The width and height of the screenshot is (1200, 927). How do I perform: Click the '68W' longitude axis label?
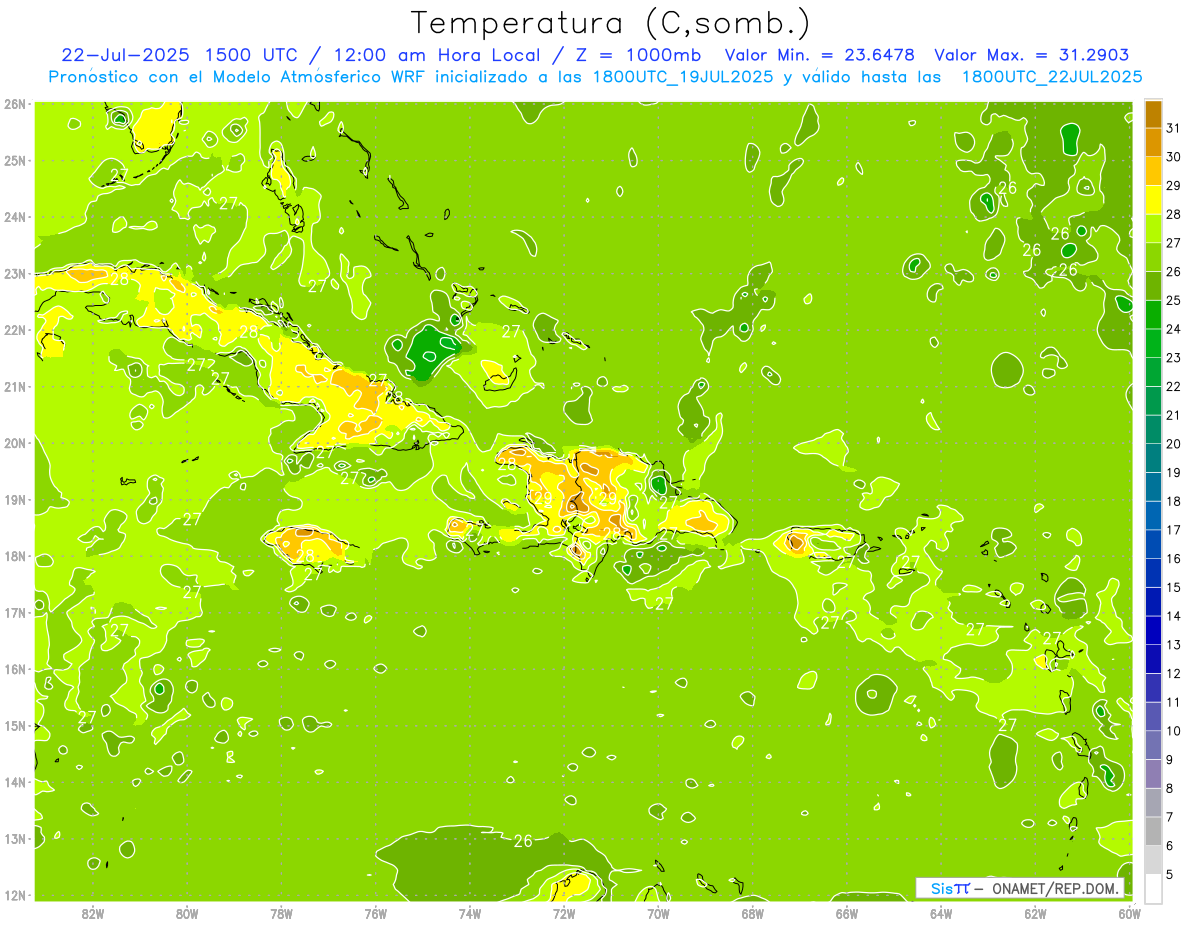click(x=752, y=913)
